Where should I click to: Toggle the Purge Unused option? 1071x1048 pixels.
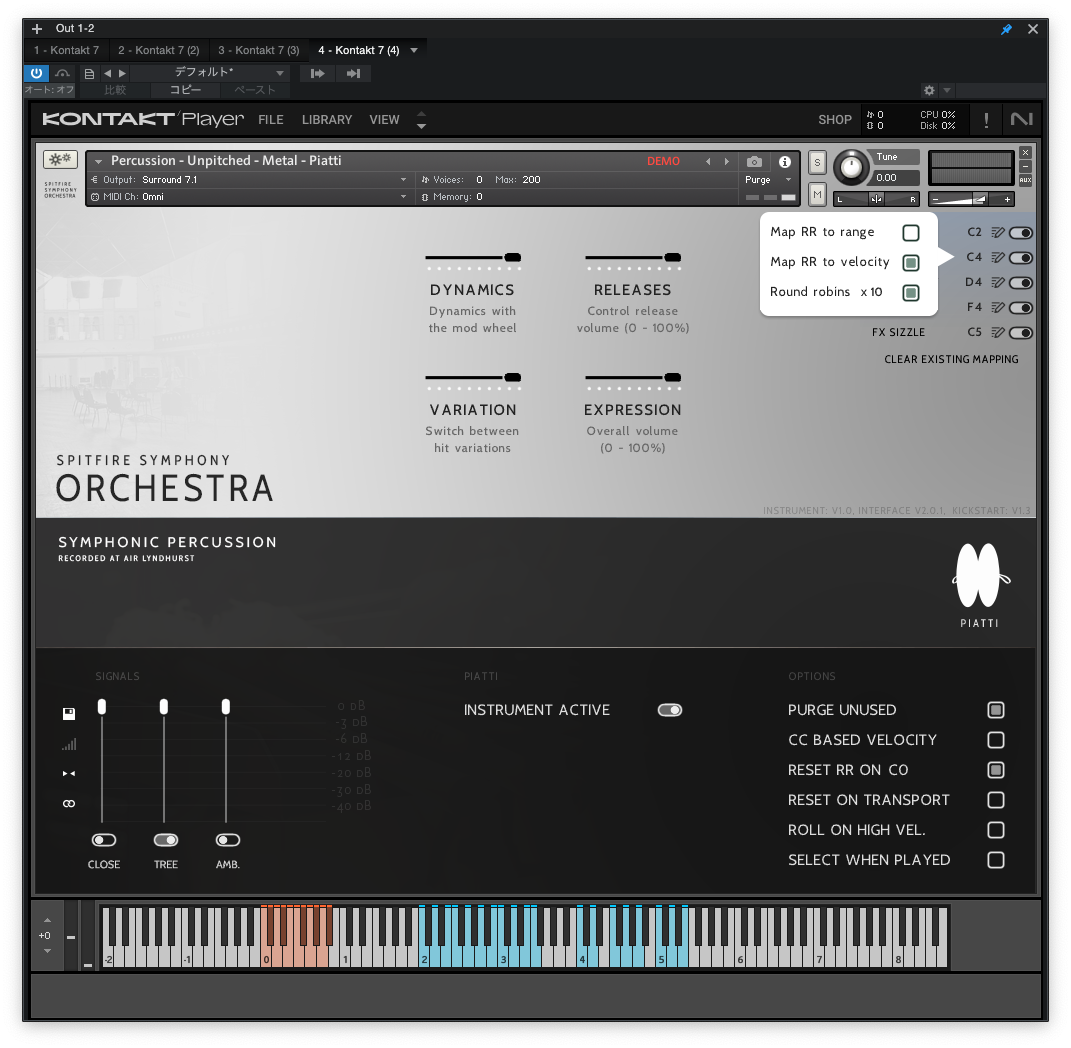coord(996,710)
